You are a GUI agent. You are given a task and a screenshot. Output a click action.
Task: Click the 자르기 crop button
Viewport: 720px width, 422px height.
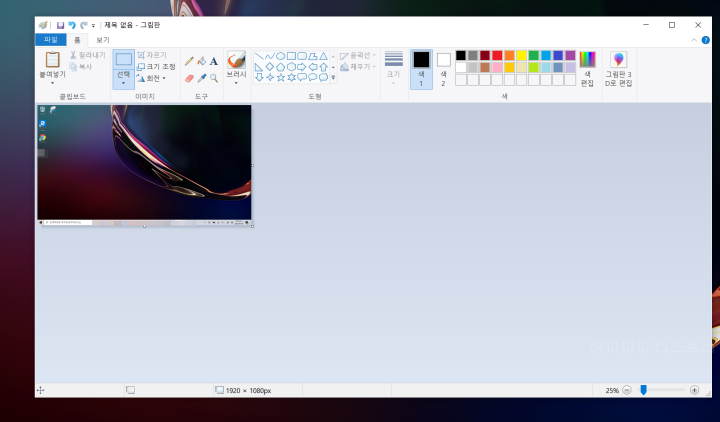click(x=152, y=55)
